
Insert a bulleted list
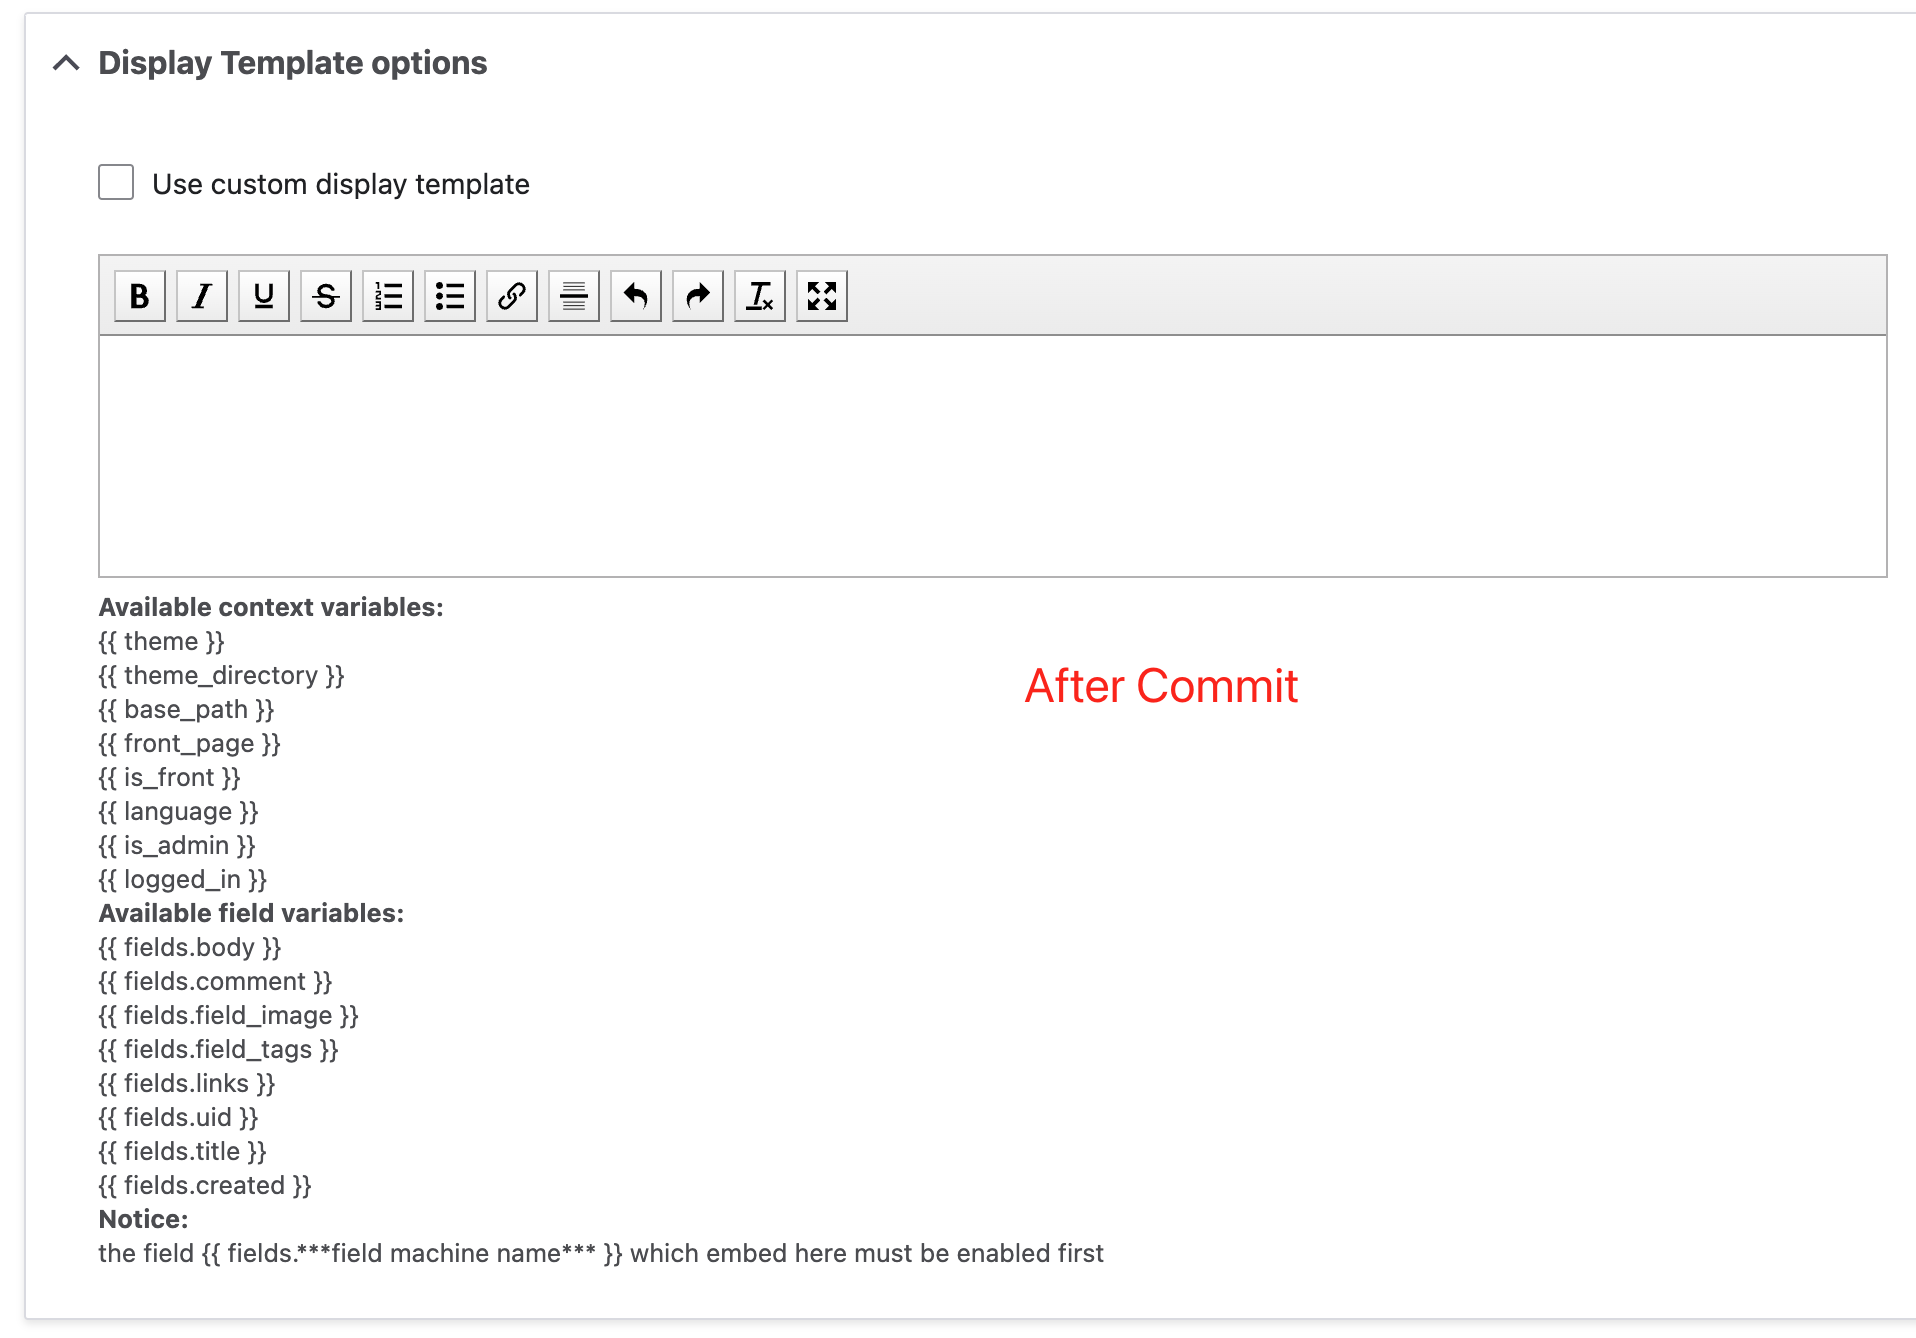click(x=449, y=296)
